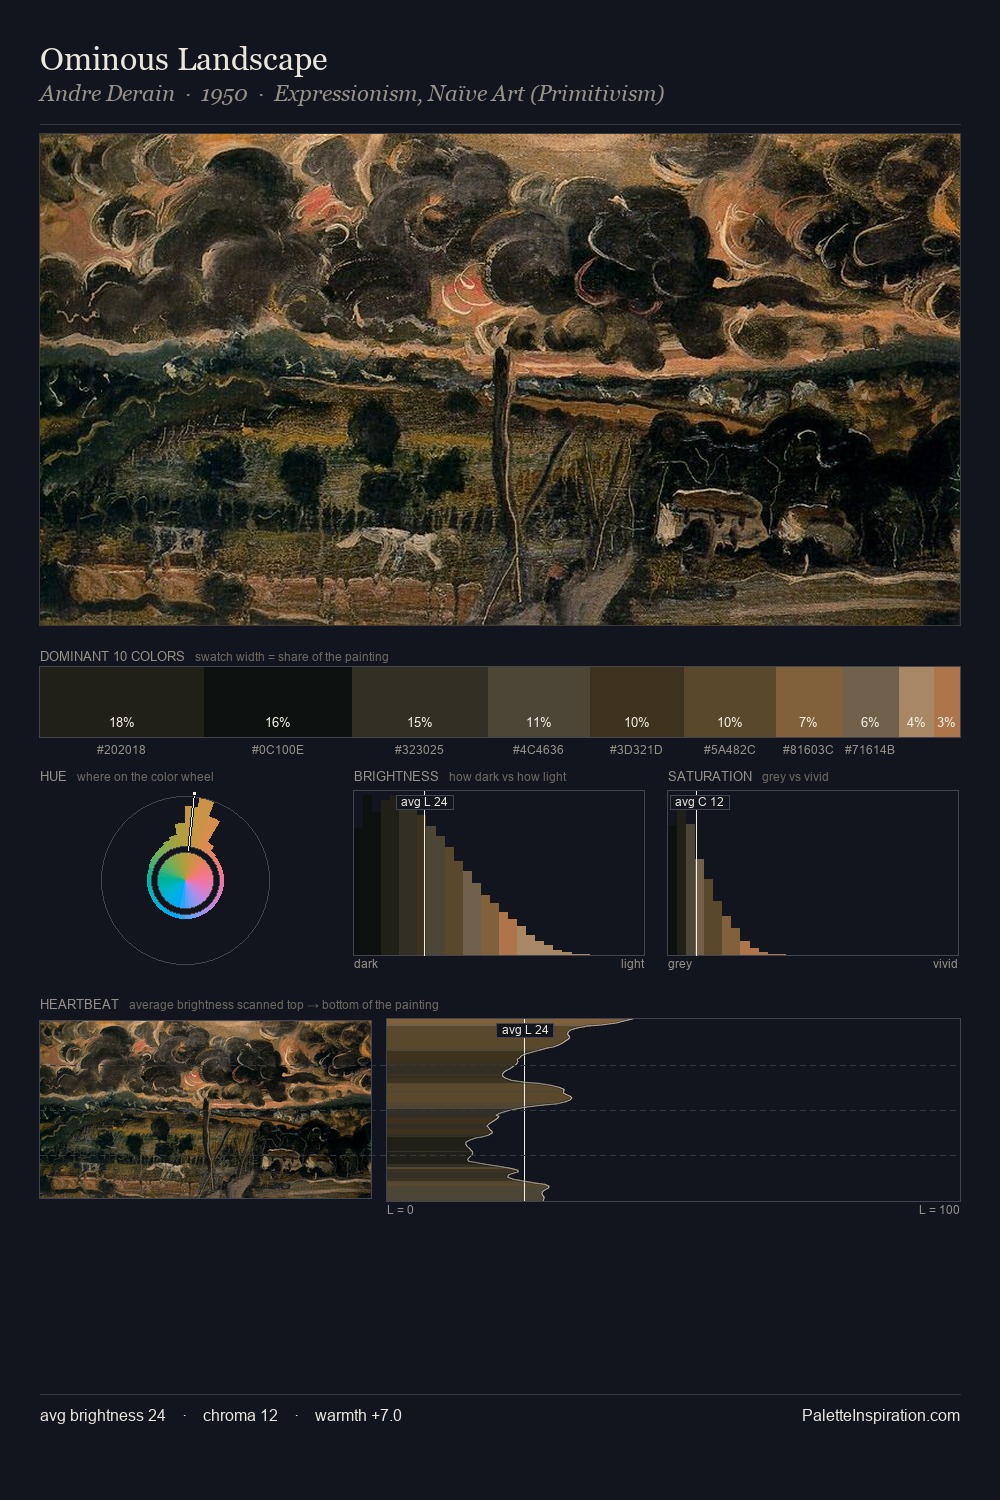Click the 'grey vs vivid' caption
Image resolution: width=1000 pixels, height=1500 pixels.
click(795, 777)
